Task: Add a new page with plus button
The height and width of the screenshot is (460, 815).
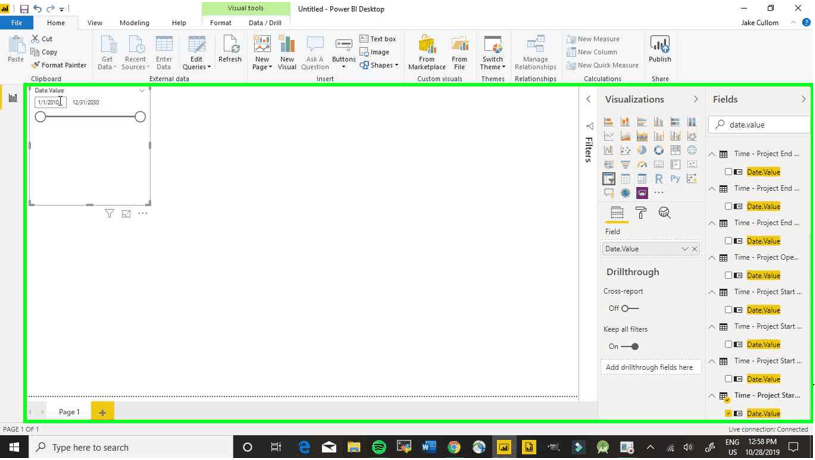Action: pos(102,412)
